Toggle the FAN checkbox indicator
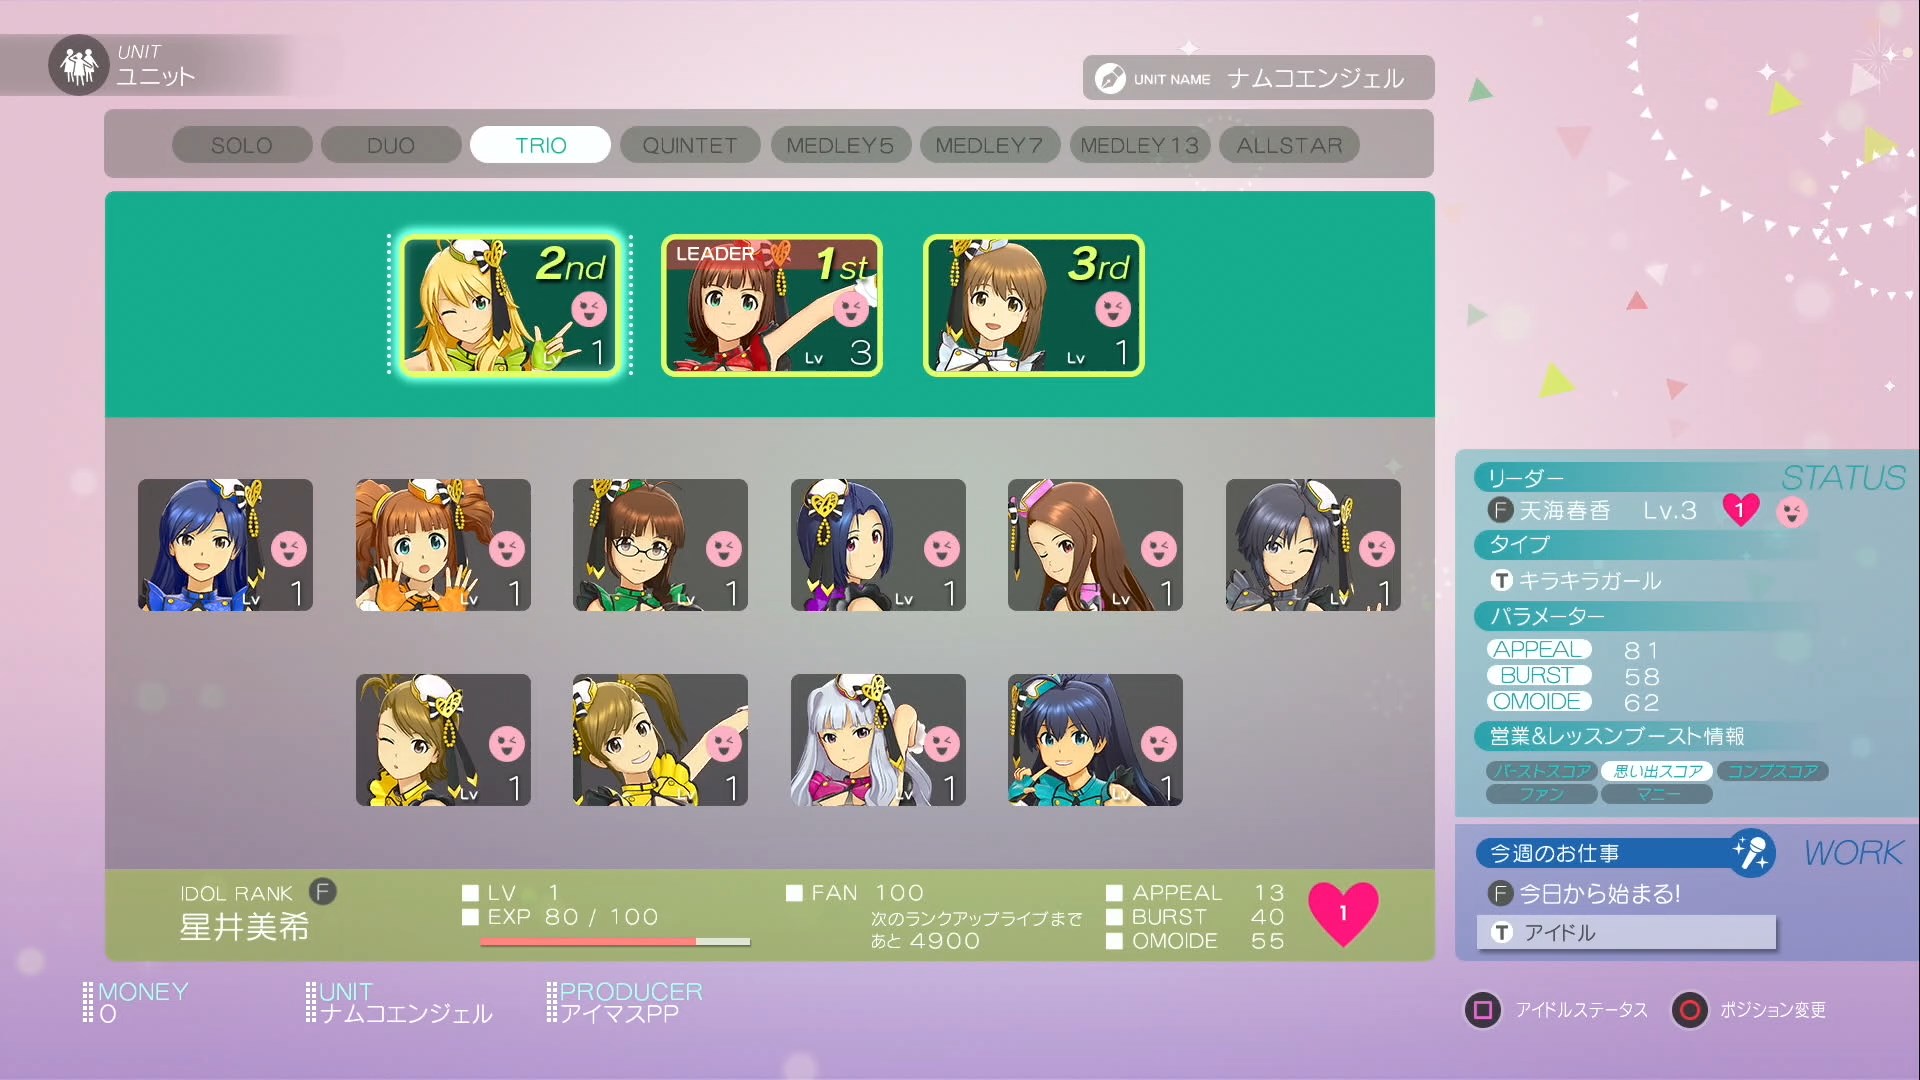1920x1080 pixels. click(x=795, y=893)
